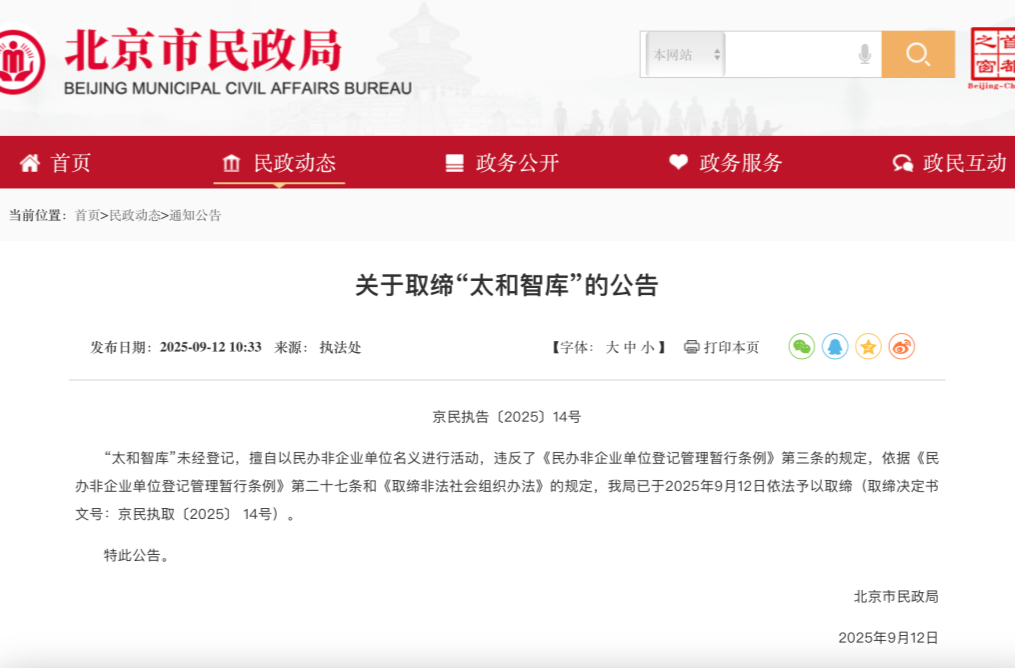Click the closing date 2025年9月12日
Screen dimensions: 1015x668
click(x=888, y=638)
